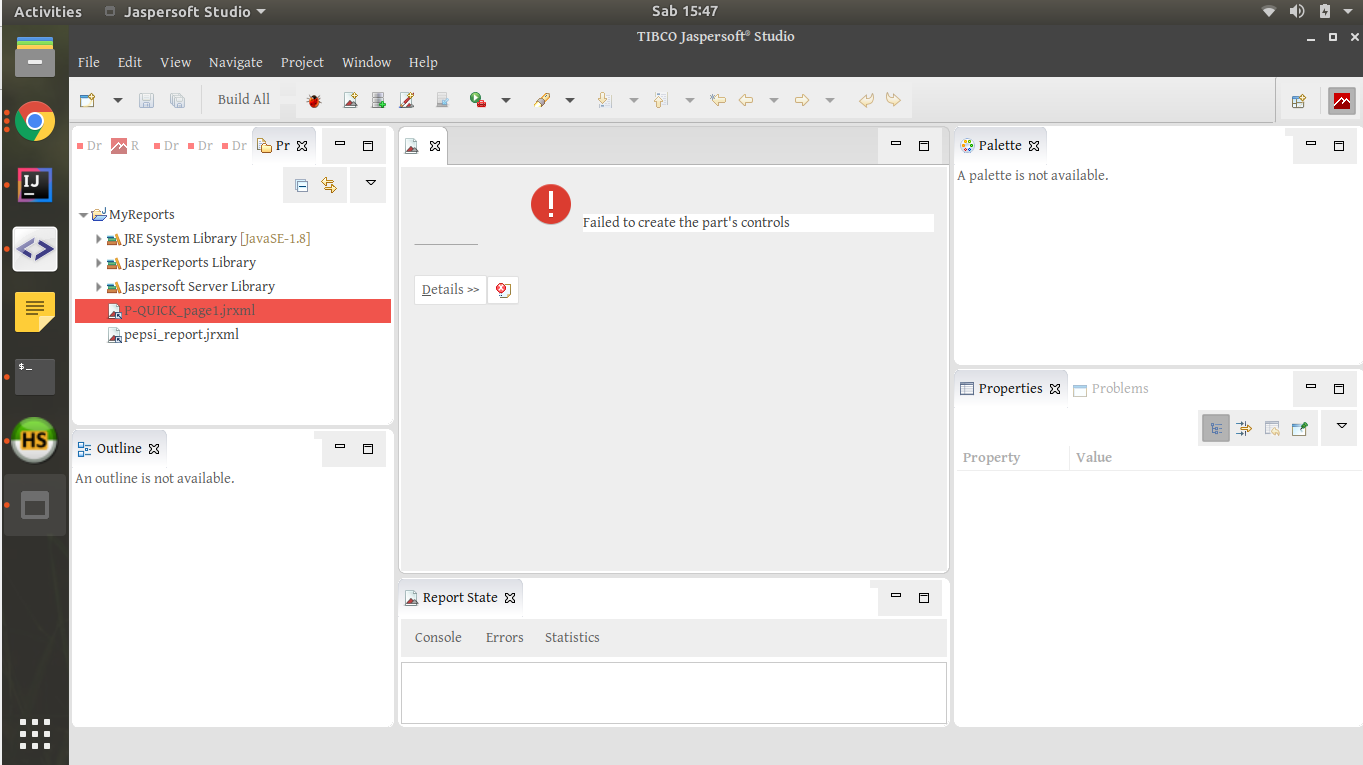Toggle Show Categories in Properties view
Screen dimensions: 1363x765
click(1216, 428)
